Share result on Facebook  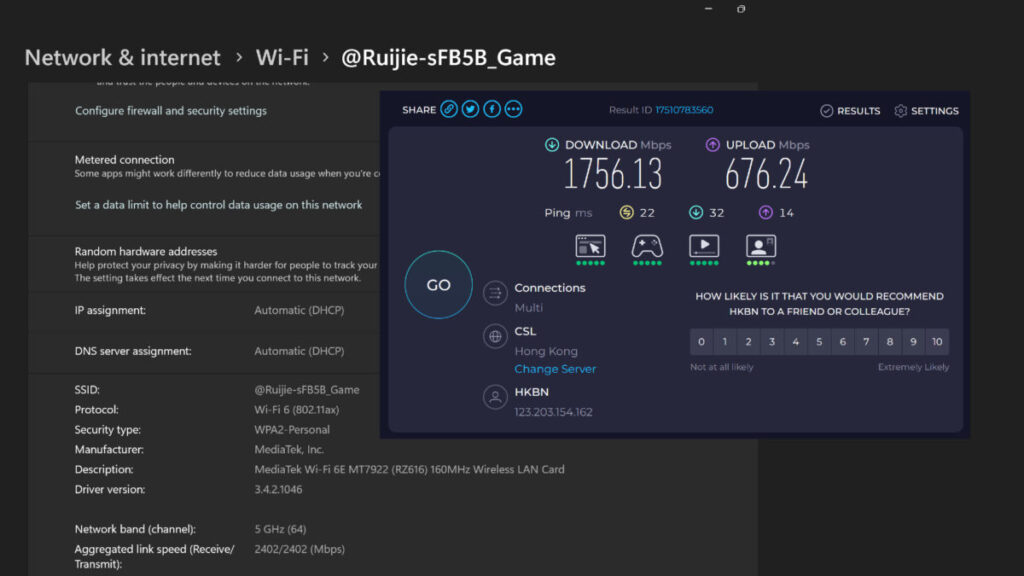click(x=492, y=109)
